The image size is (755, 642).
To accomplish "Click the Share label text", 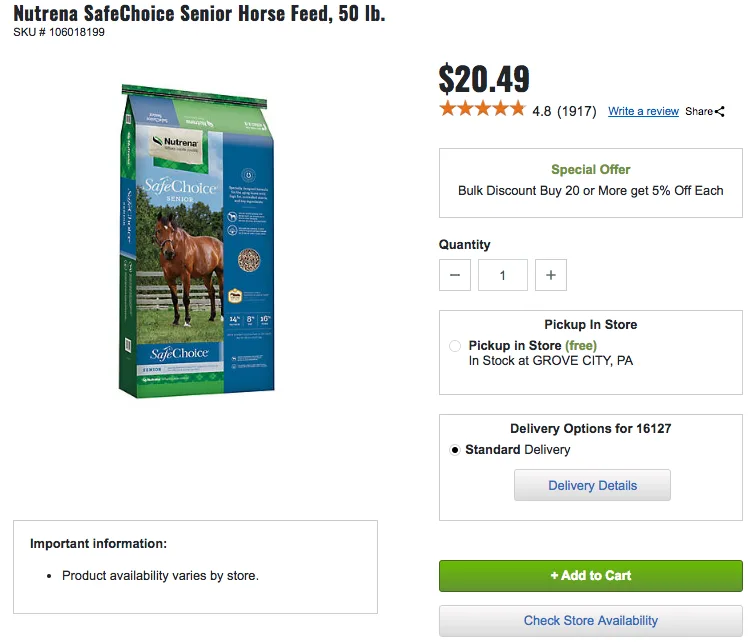I will (699, 112).
